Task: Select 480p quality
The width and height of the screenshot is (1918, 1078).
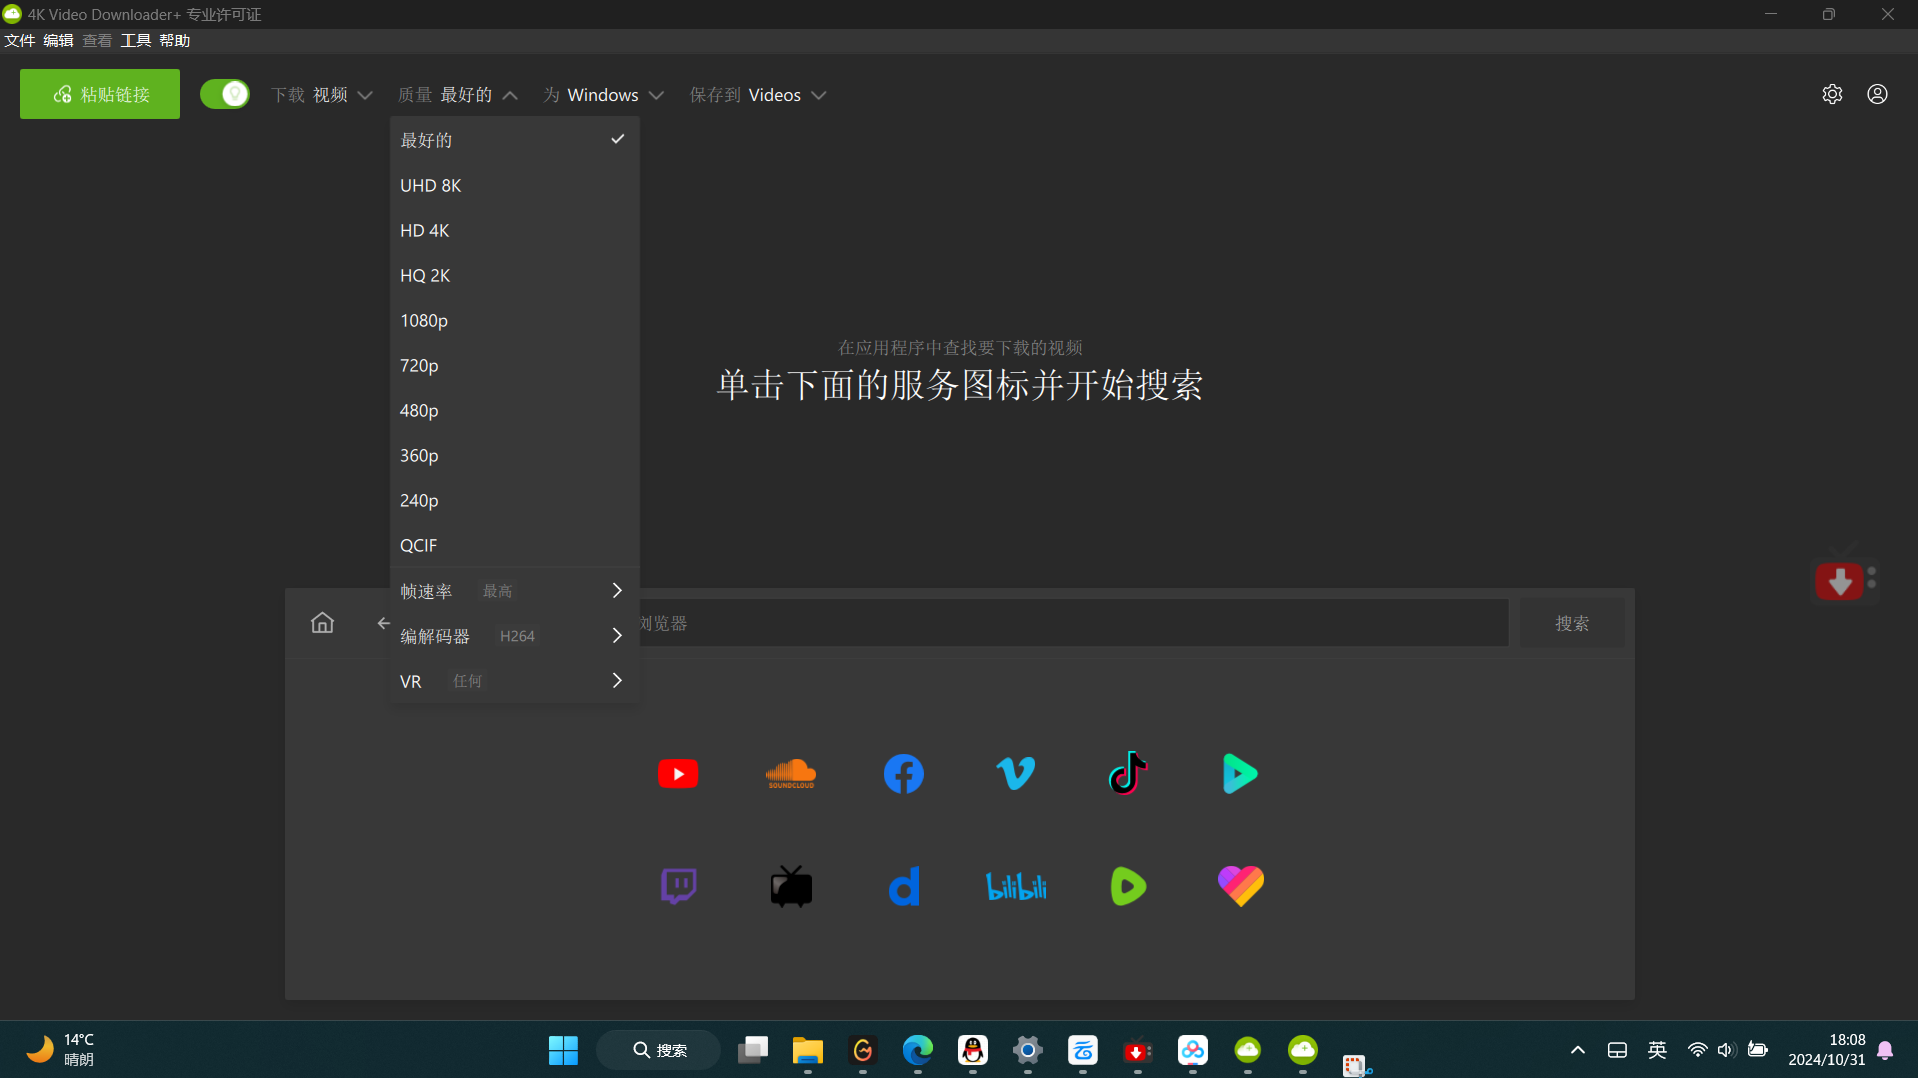Action: (x=514, y=410)
